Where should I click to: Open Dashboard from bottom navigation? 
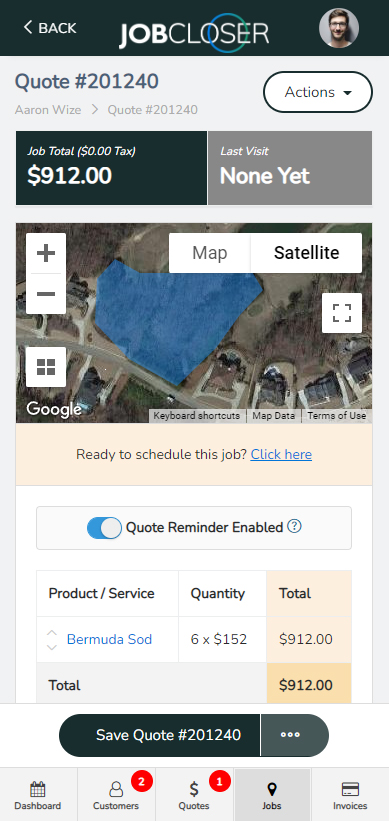pyautogui.click(x=38, y=795)
